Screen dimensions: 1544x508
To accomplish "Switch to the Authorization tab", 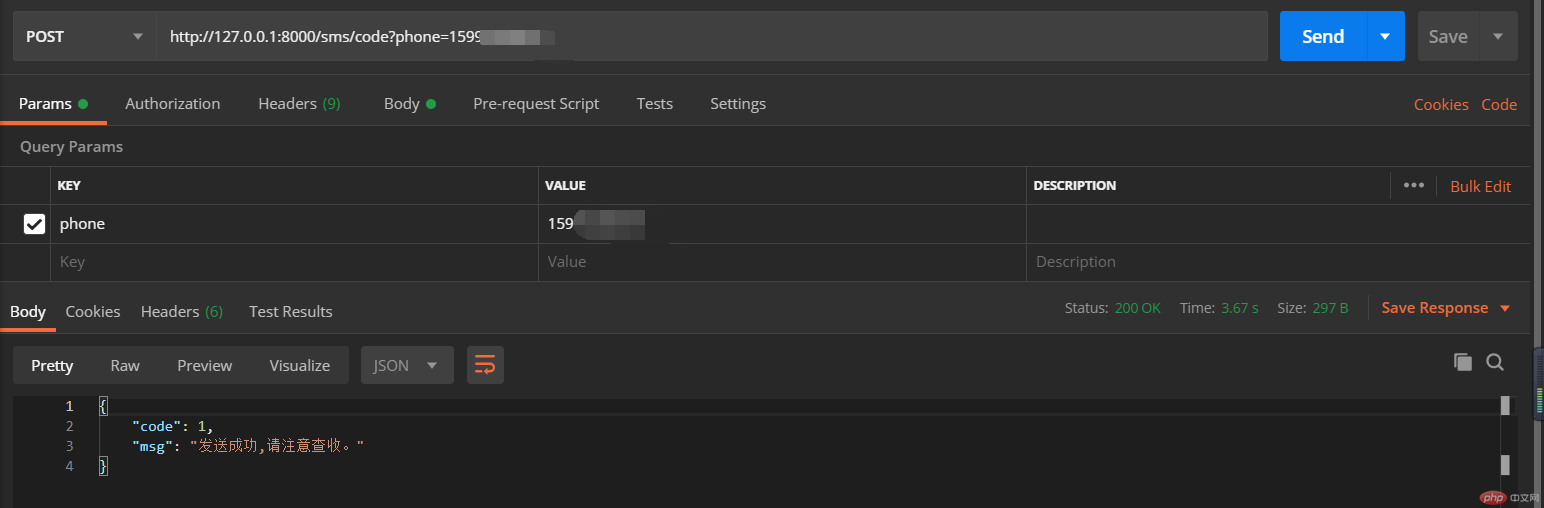I will (x=172, y=104).
